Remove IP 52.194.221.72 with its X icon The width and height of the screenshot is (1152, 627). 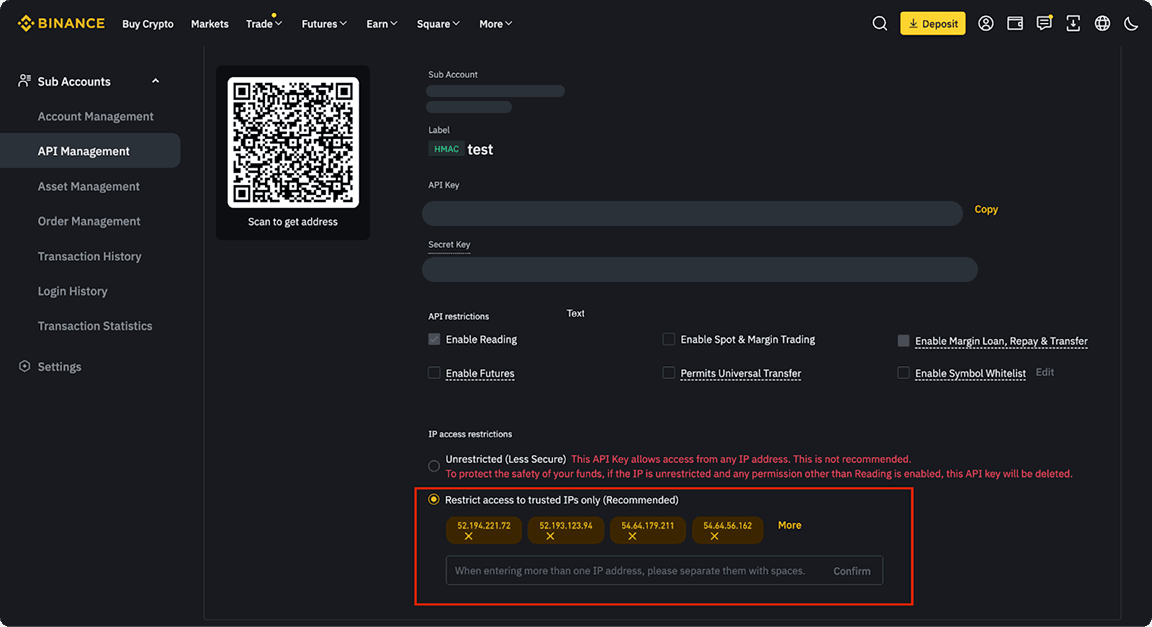[470, 537]
